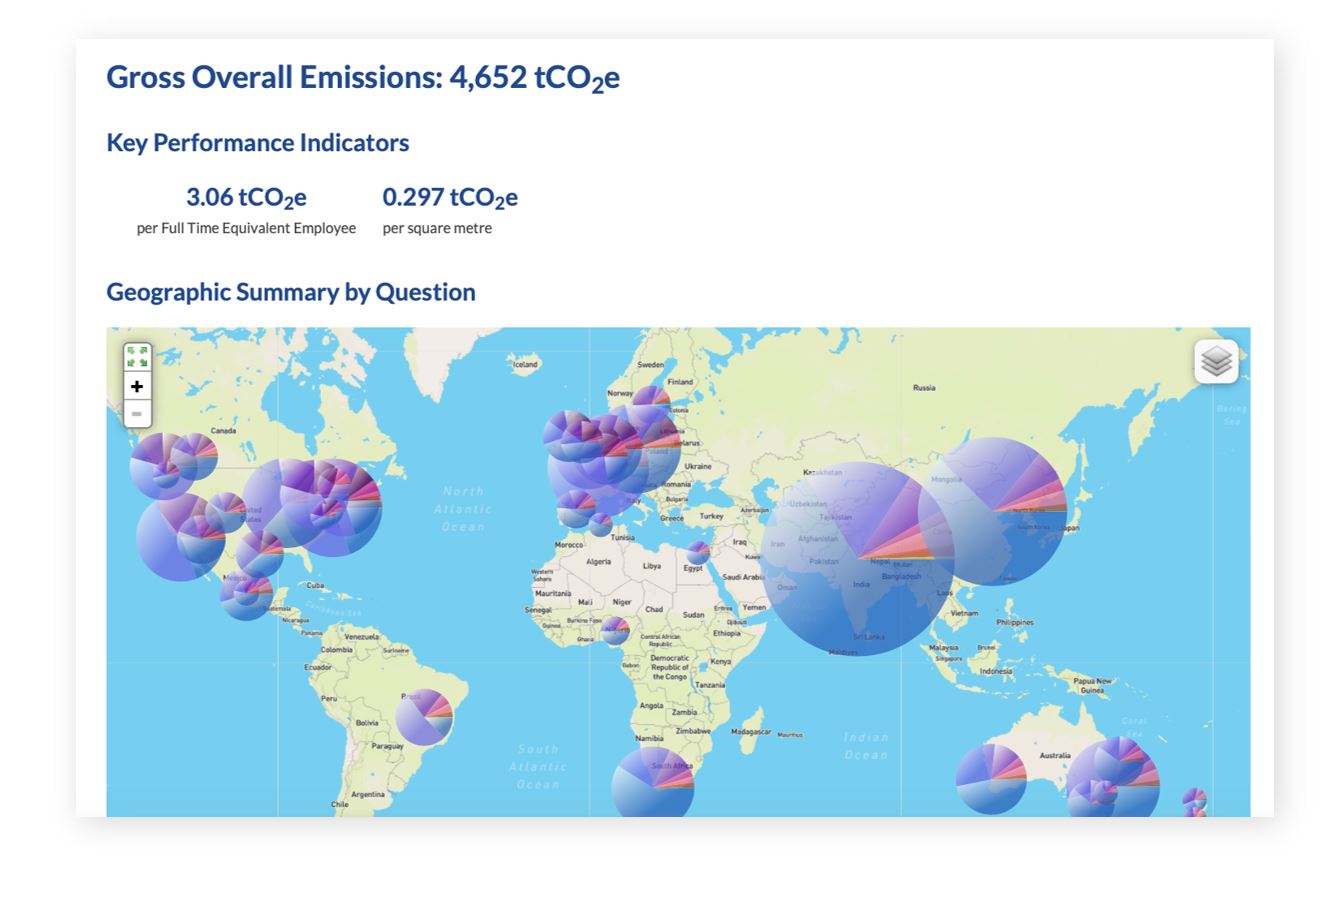Click the Libya label on the map
The width and height of the screenshot is (1326, 909).
pos(651,565)
